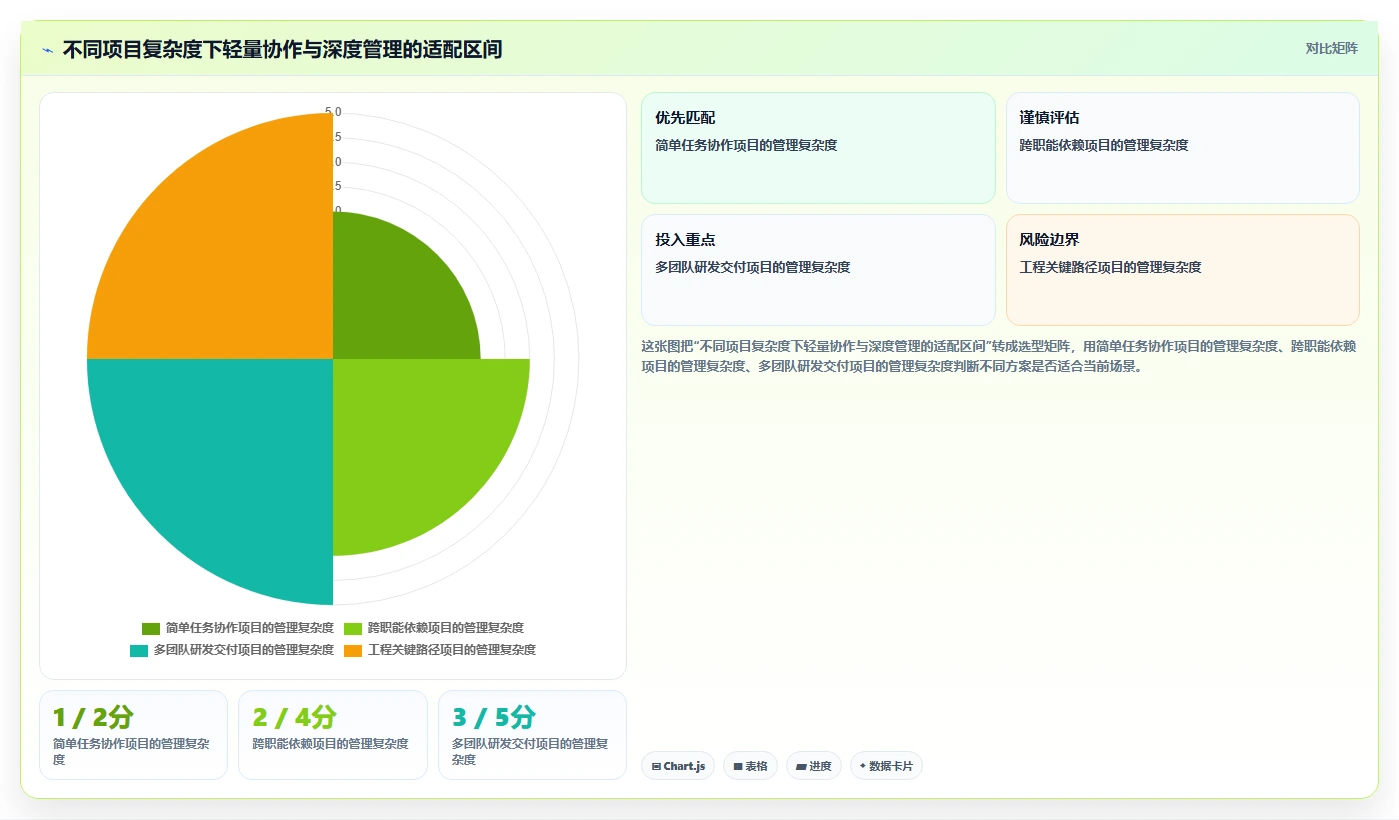Click legend label 工程关键路径项目的管理复杂度
Viewport: 1399px width, 820px height.
coord(452,650)
